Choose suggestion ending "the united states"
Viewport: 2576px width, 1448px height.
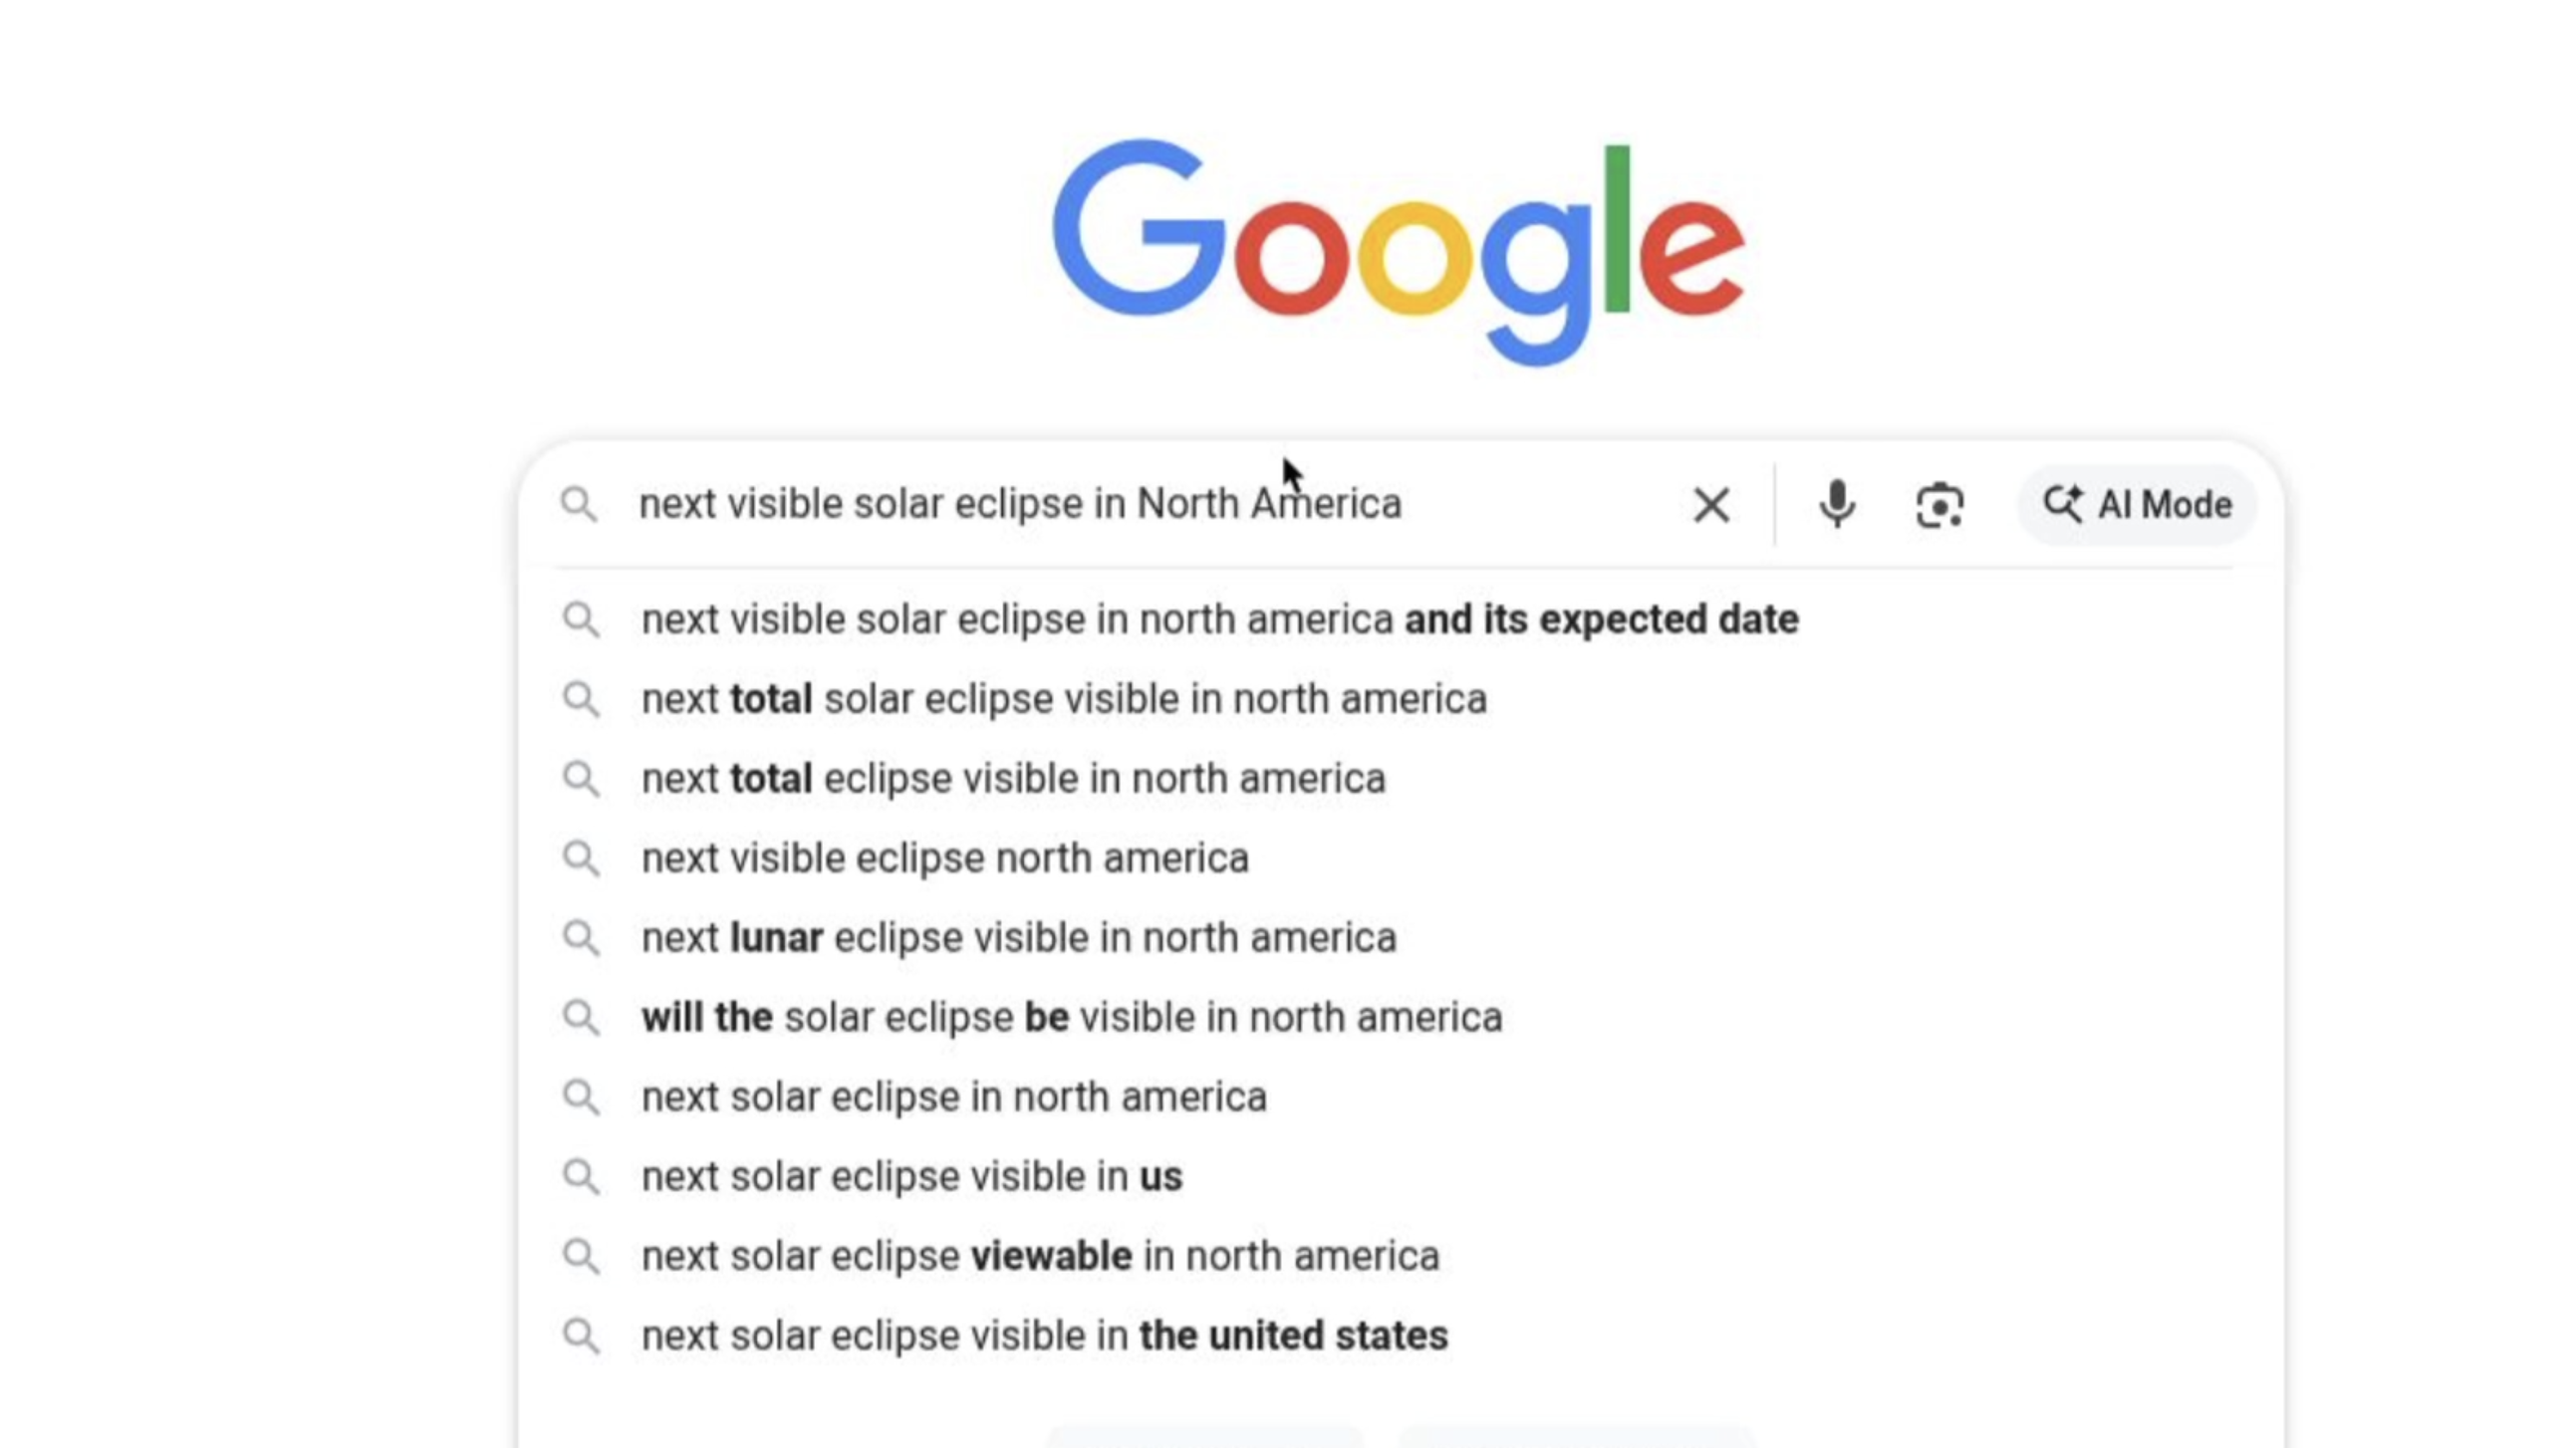pos(1044,1336)
